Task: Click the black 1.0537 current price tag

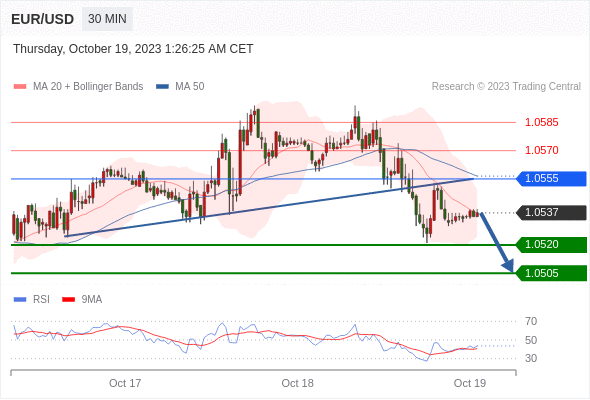Action: tap(551, 212)
